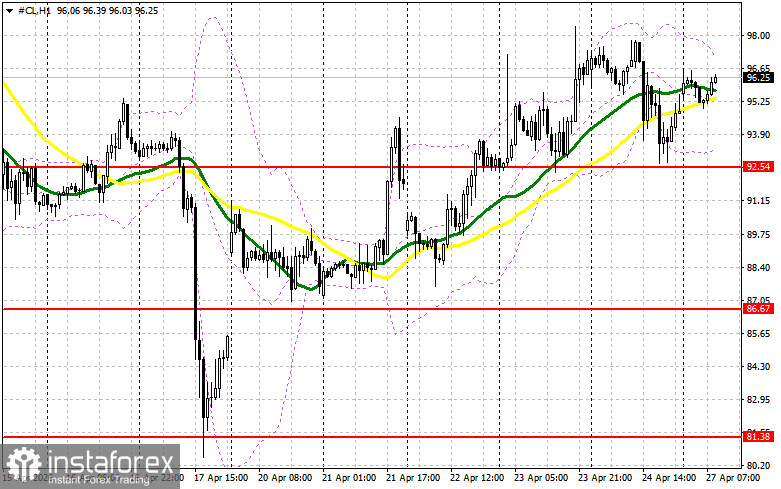Select the red horizontal line at 86.67
The width and height of the screenshot is (781, 489).
pyautogui.click(x=373, y=309)
